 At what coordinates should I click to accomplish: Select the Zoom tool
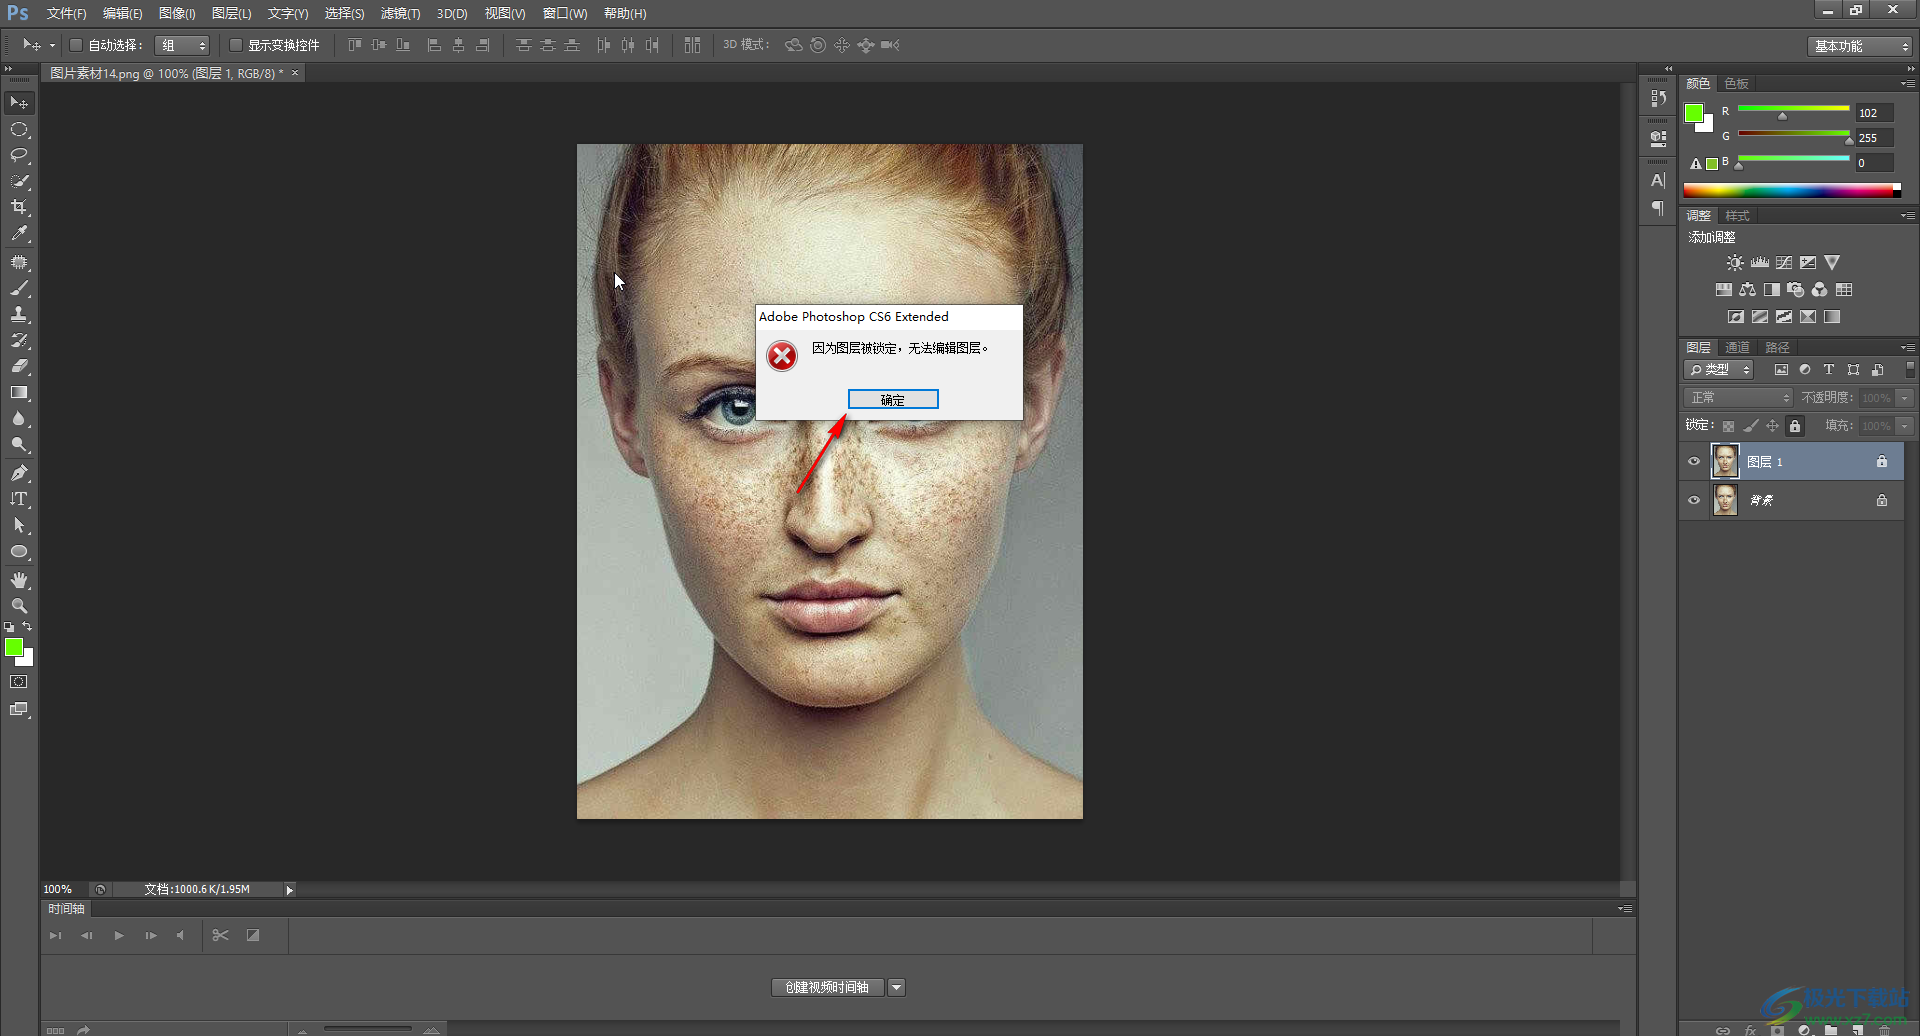[19, 606]
